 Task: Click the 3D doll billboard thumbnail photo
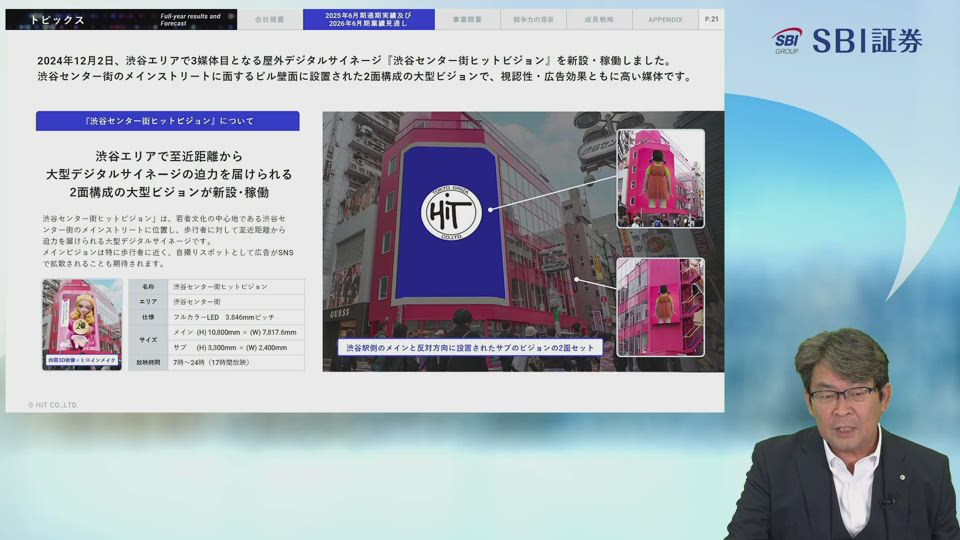tap(82, 319)
